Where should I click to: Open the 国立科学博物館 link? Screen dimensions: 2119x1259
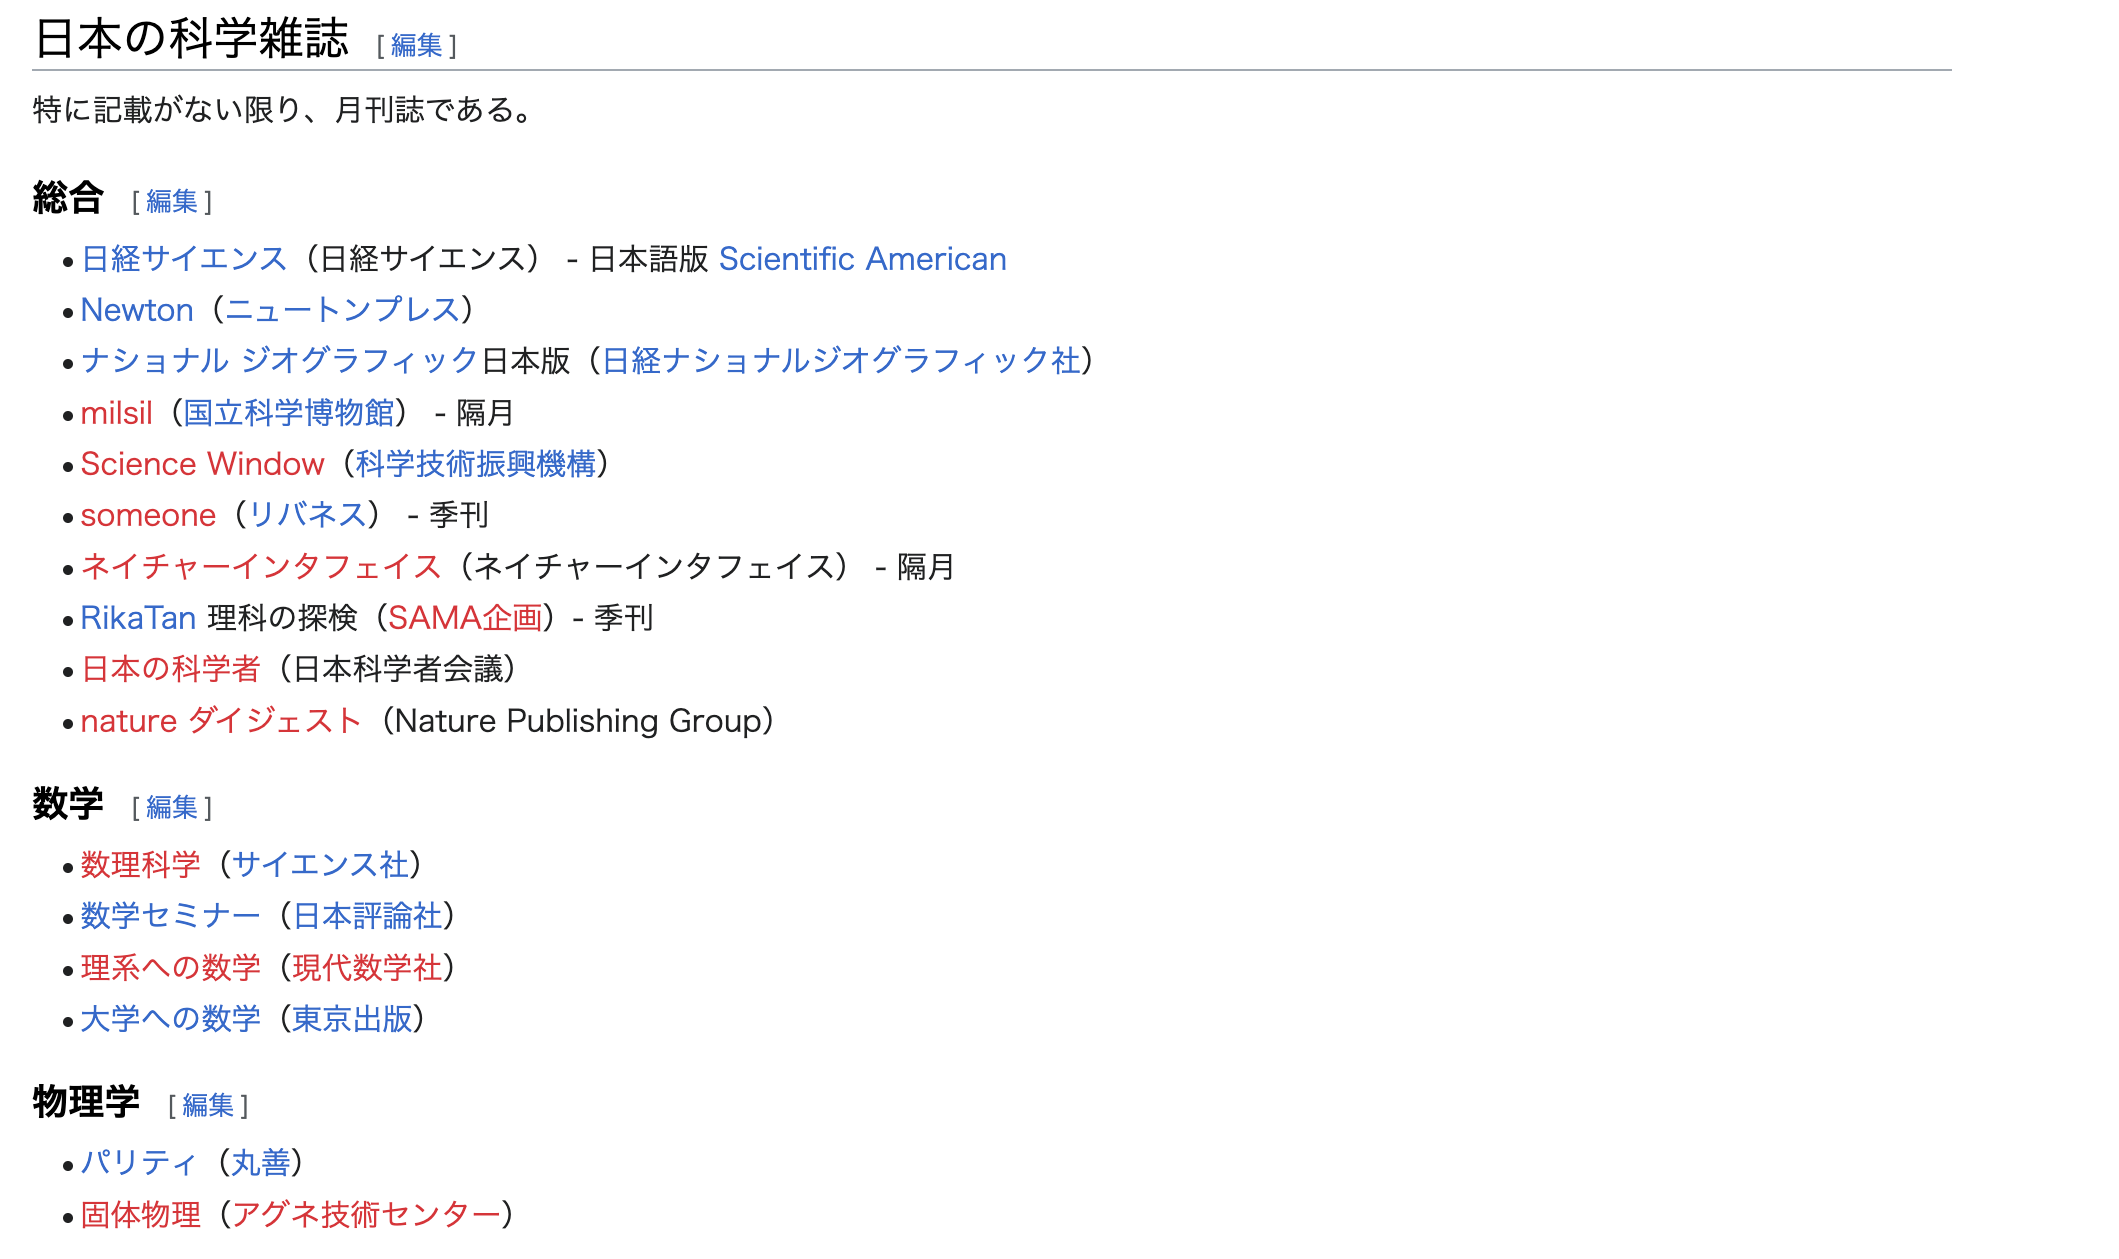point(289,413)
